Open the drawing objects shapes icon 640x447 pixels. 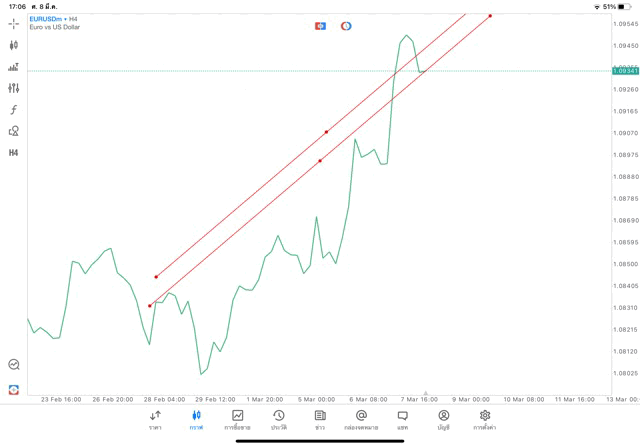[x=13, y=131]
